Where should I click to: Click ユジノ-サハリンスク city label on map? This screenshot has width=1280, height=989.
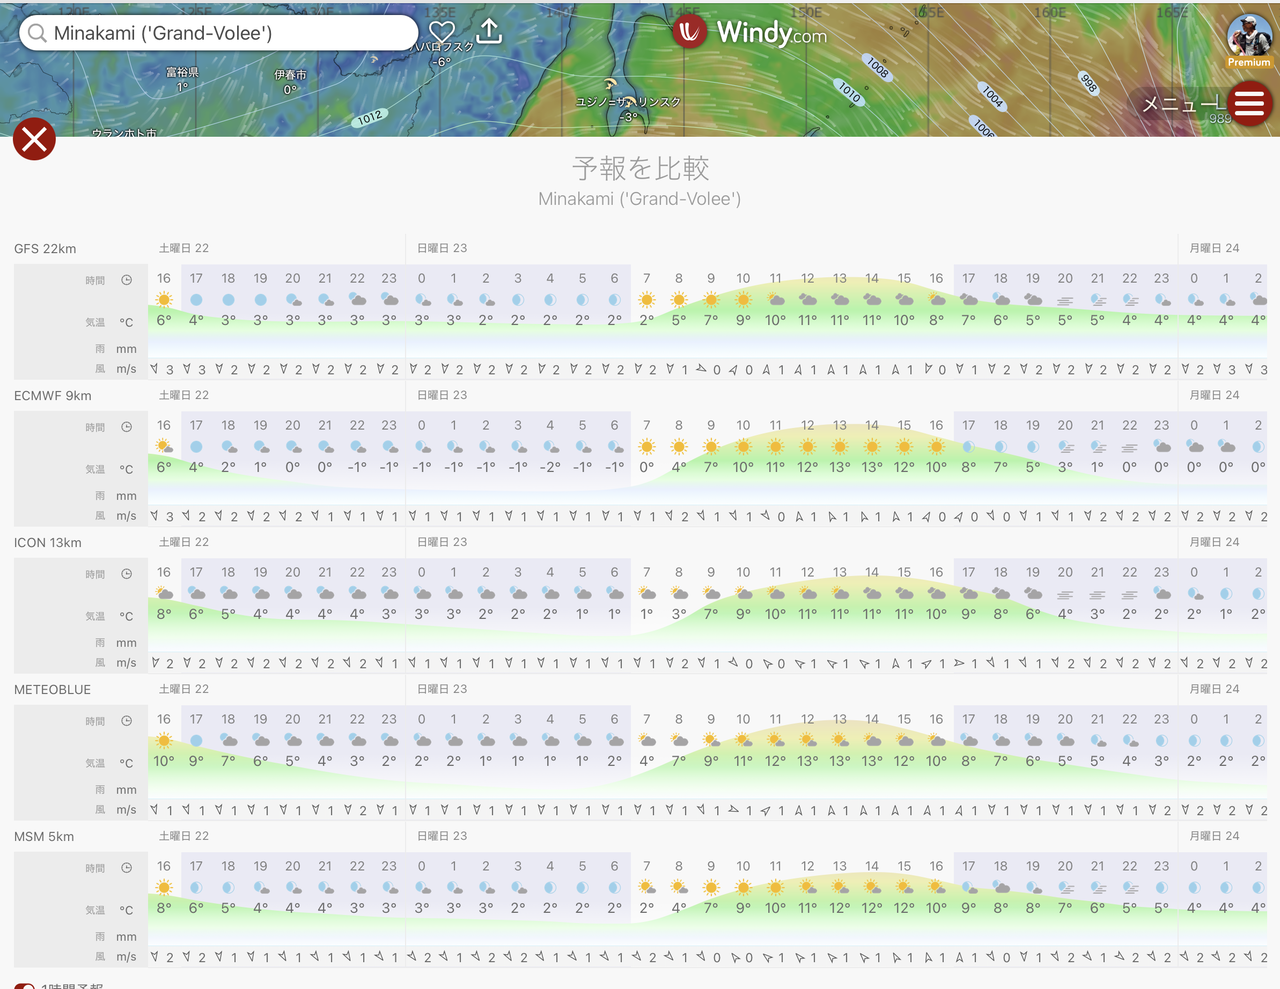629,102
